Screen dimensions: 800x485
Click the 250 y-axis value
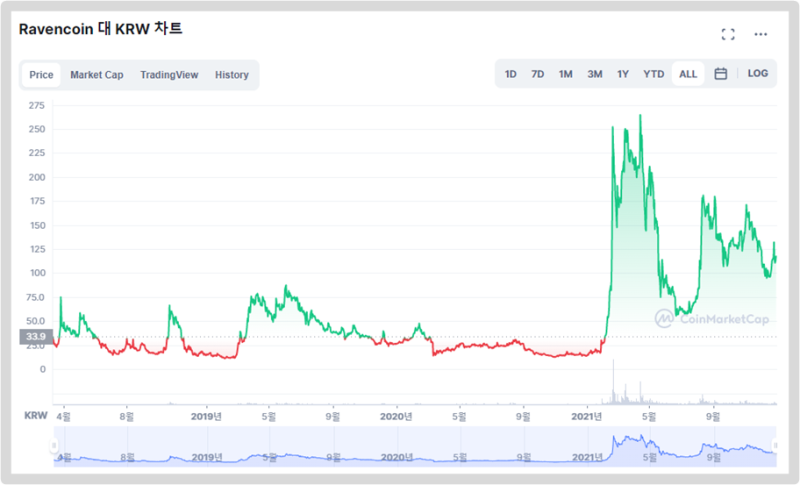37,130
